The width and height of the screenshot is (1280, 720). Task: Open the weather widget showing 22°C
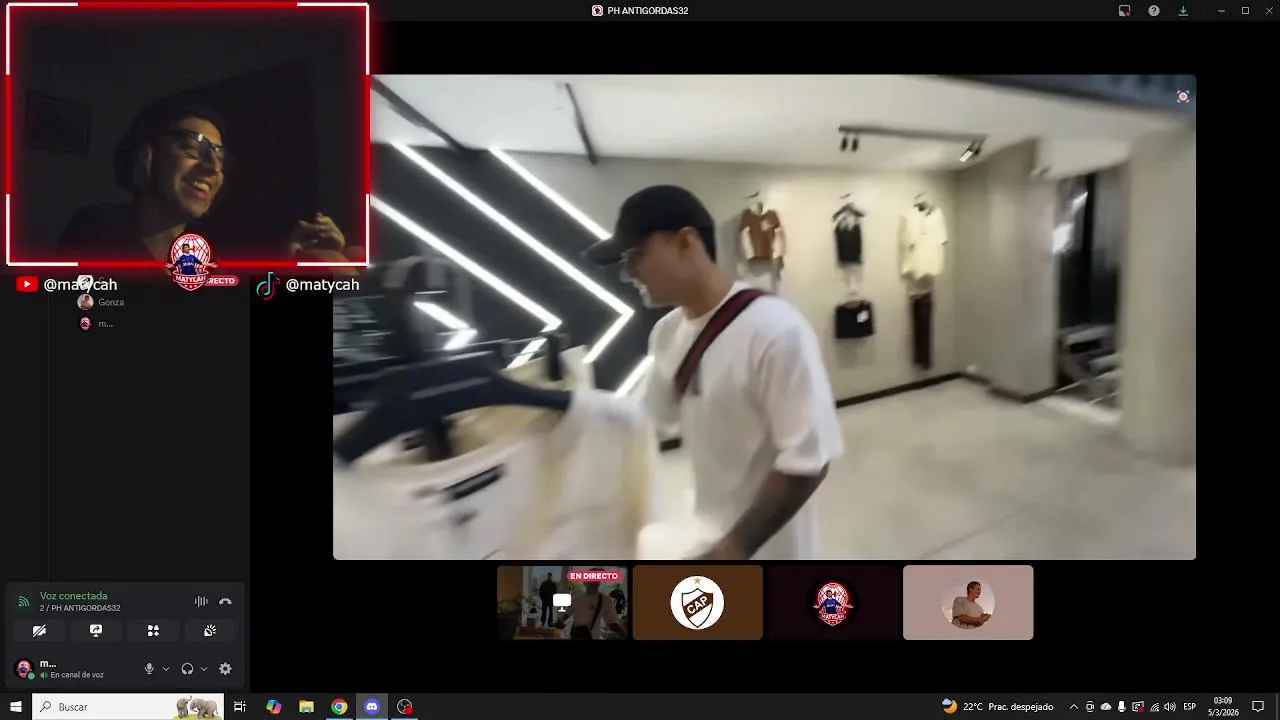[998, 707]
